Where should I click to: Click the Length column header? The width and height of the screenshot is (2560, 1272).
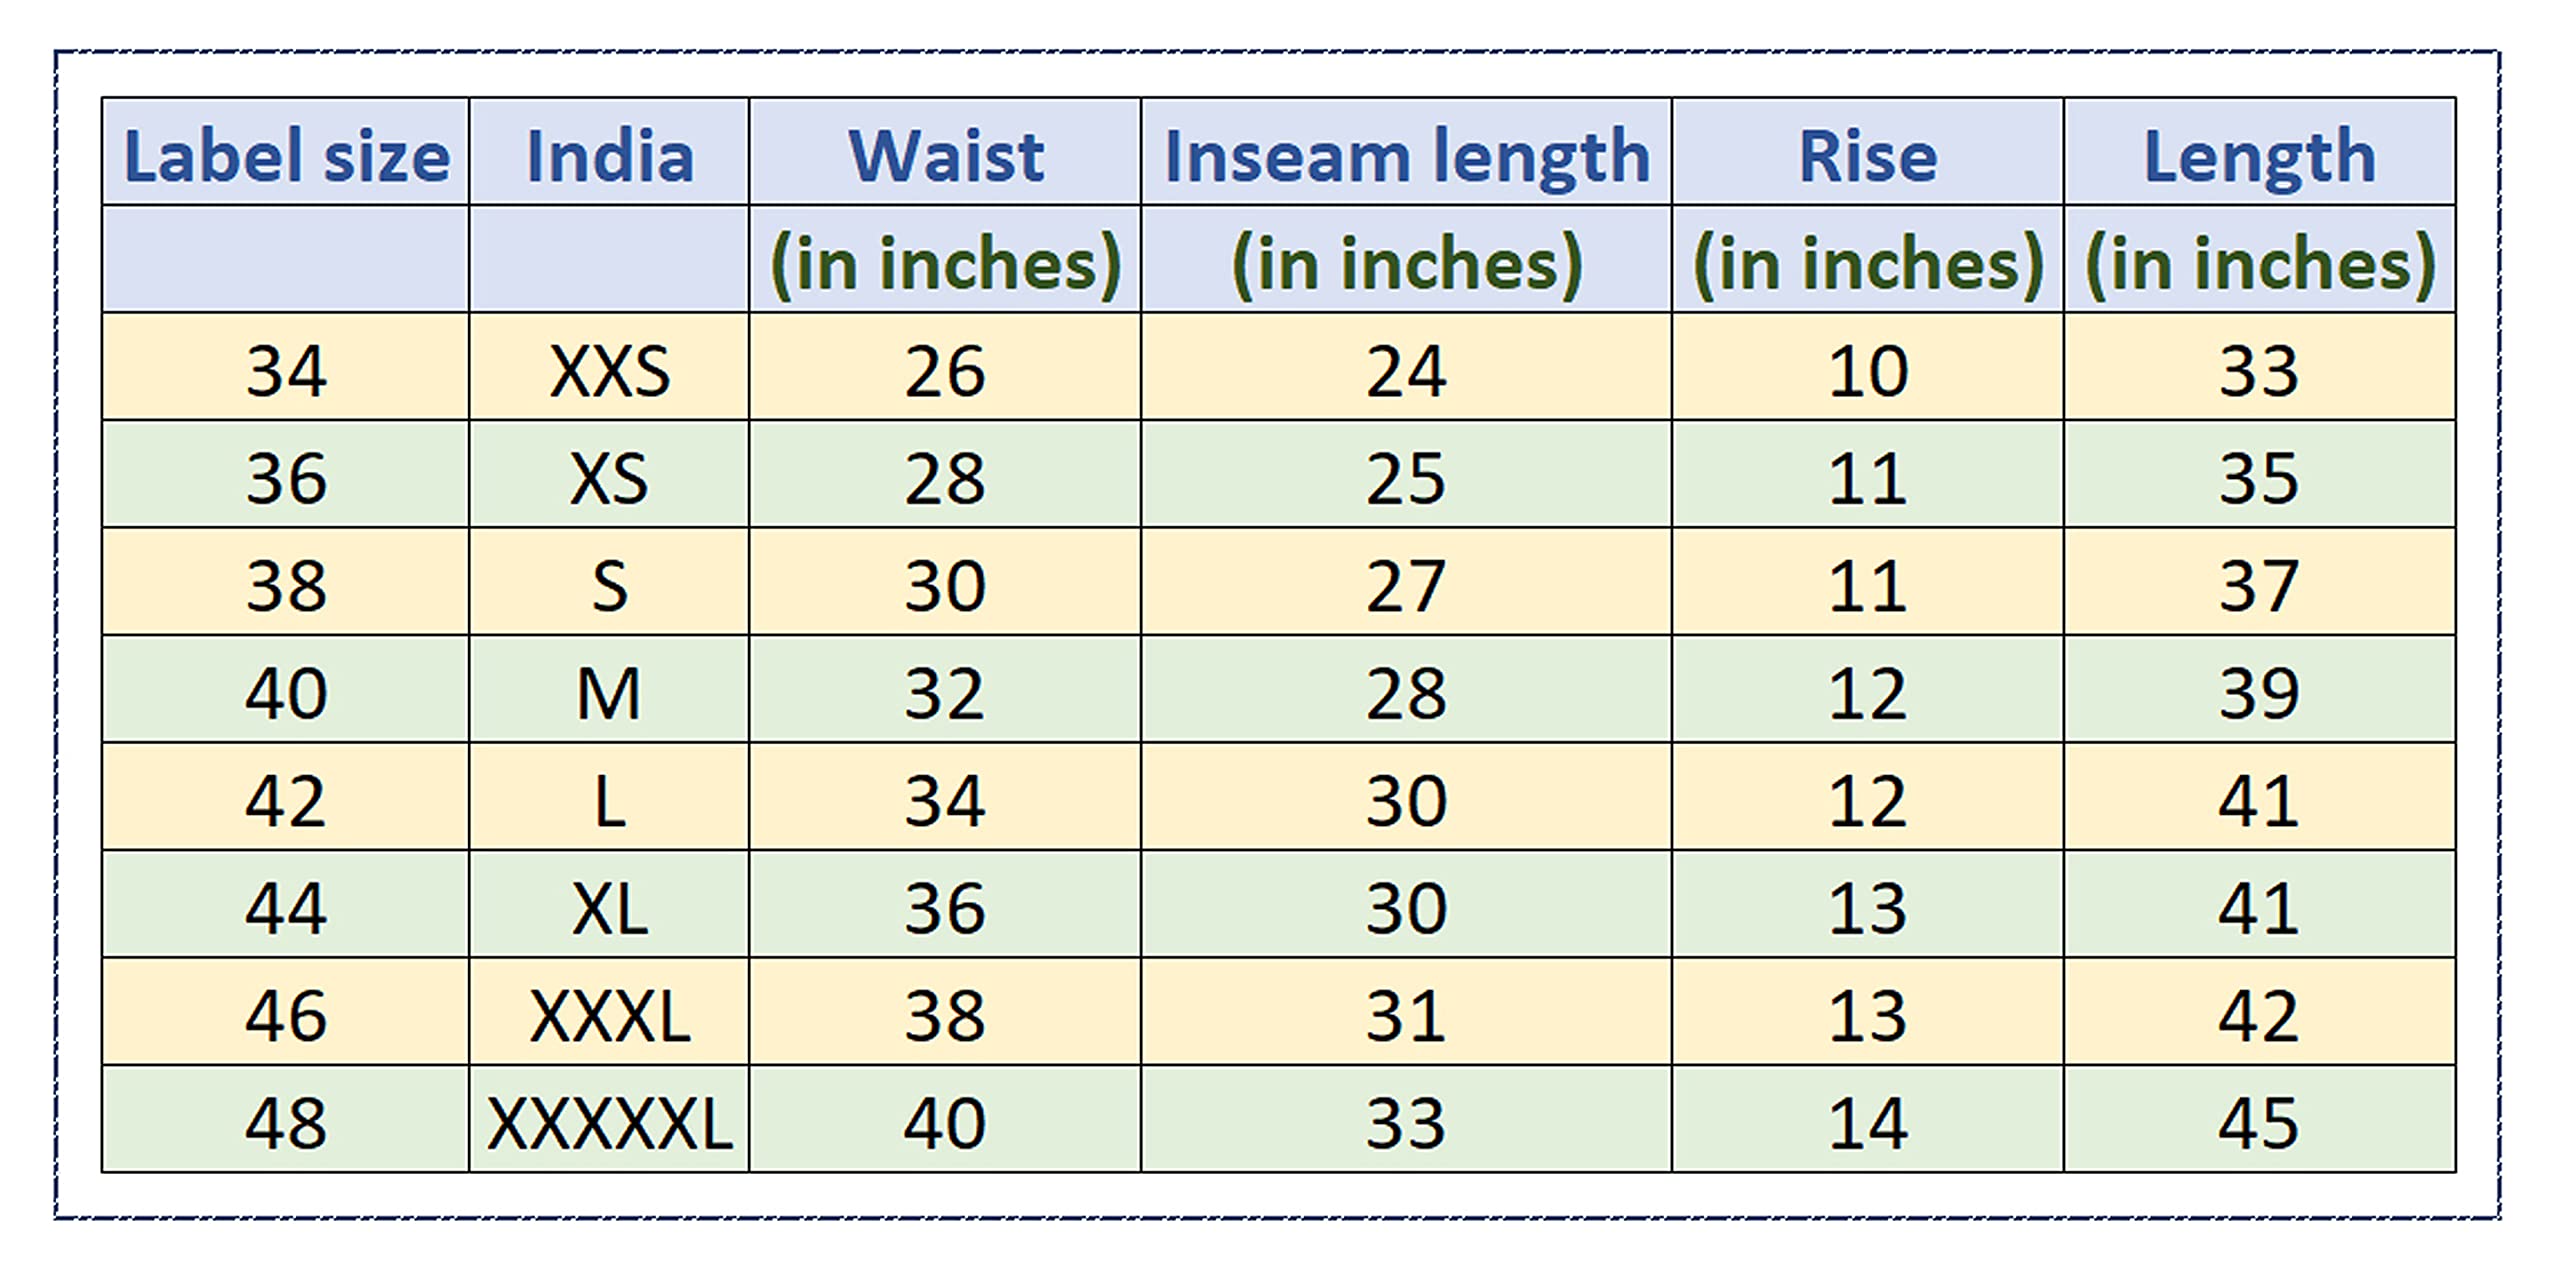(x=2259, y=155)
